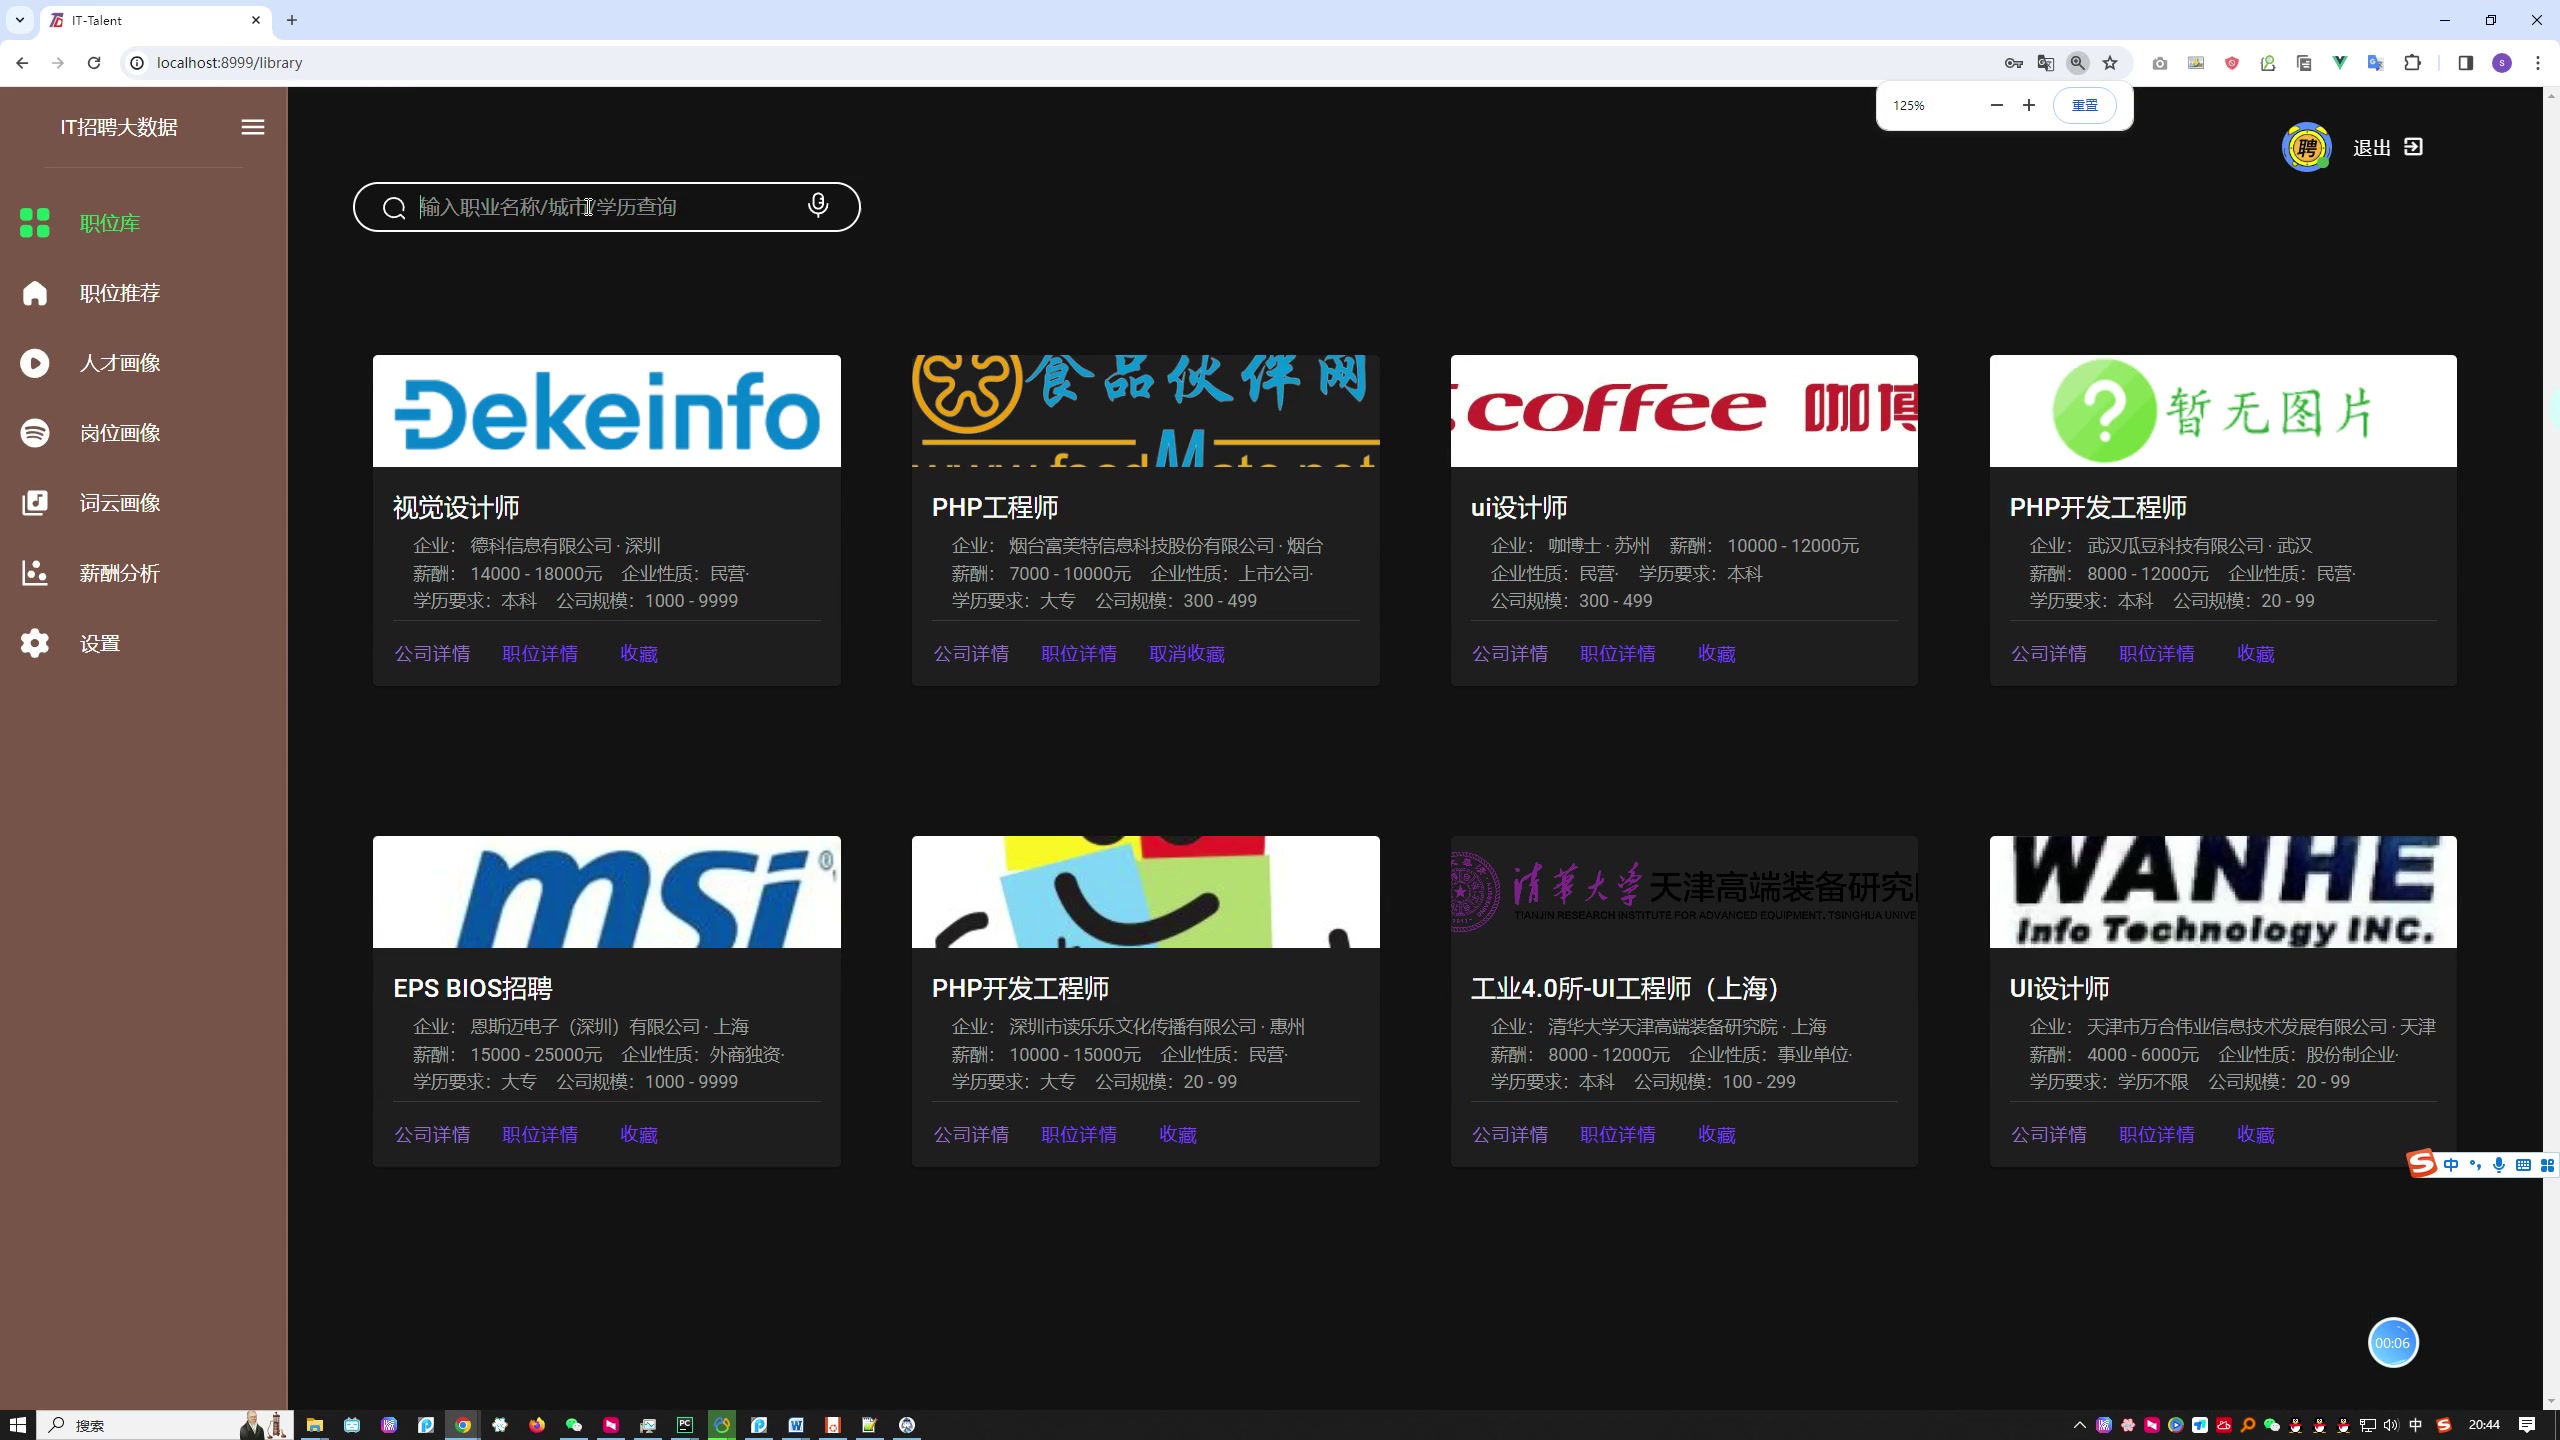The height and width of the screenshot is (1440, 2560).
Task: Click the 暂无图片 placeholder thumbnail
Action: coord(2222,411)
